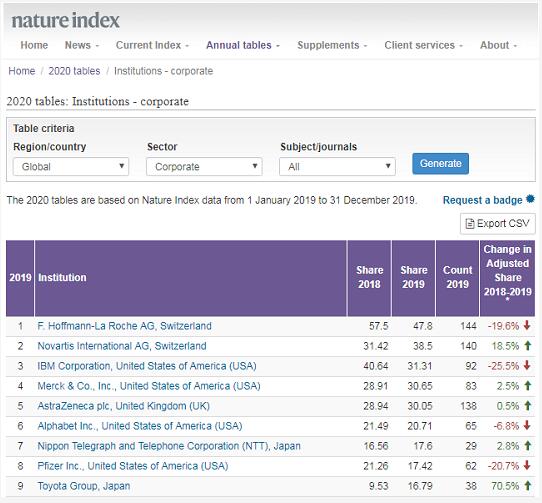
Task: Open Alphabet Inc. institution link
Action: [140, 426]
